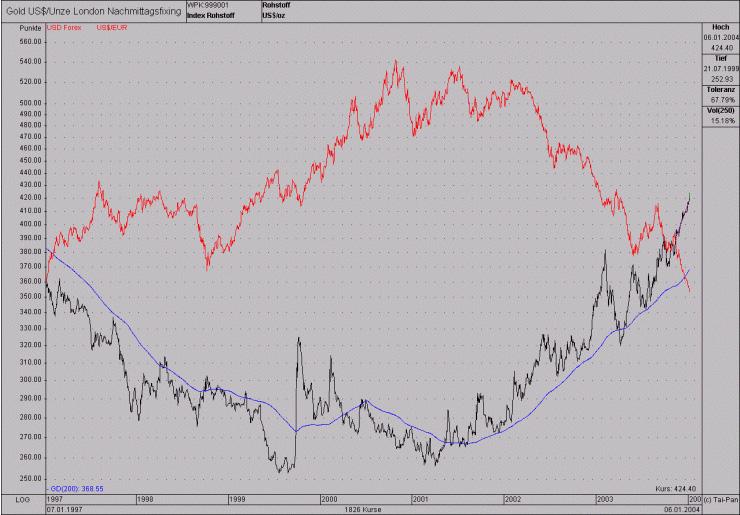Click the Index Rohstoff header cell
740x515 pixels.
[x=210, y=16]
